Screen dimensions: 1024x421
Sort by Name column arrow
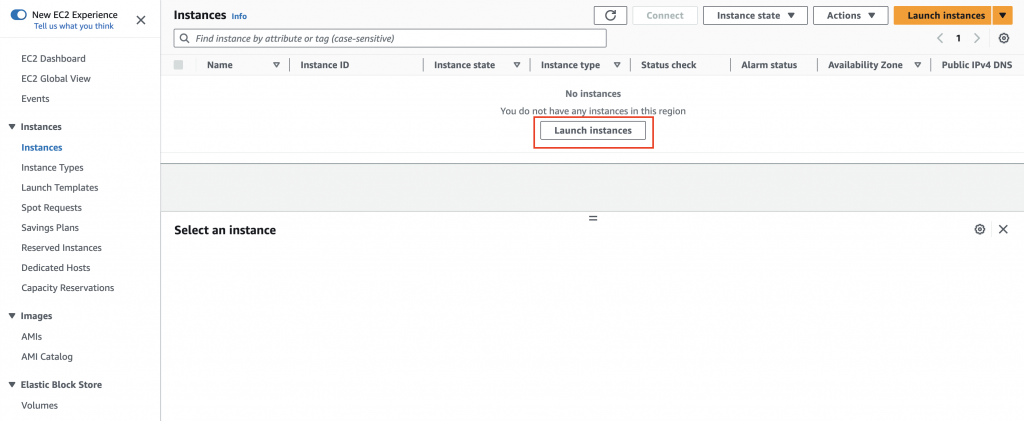276,65
